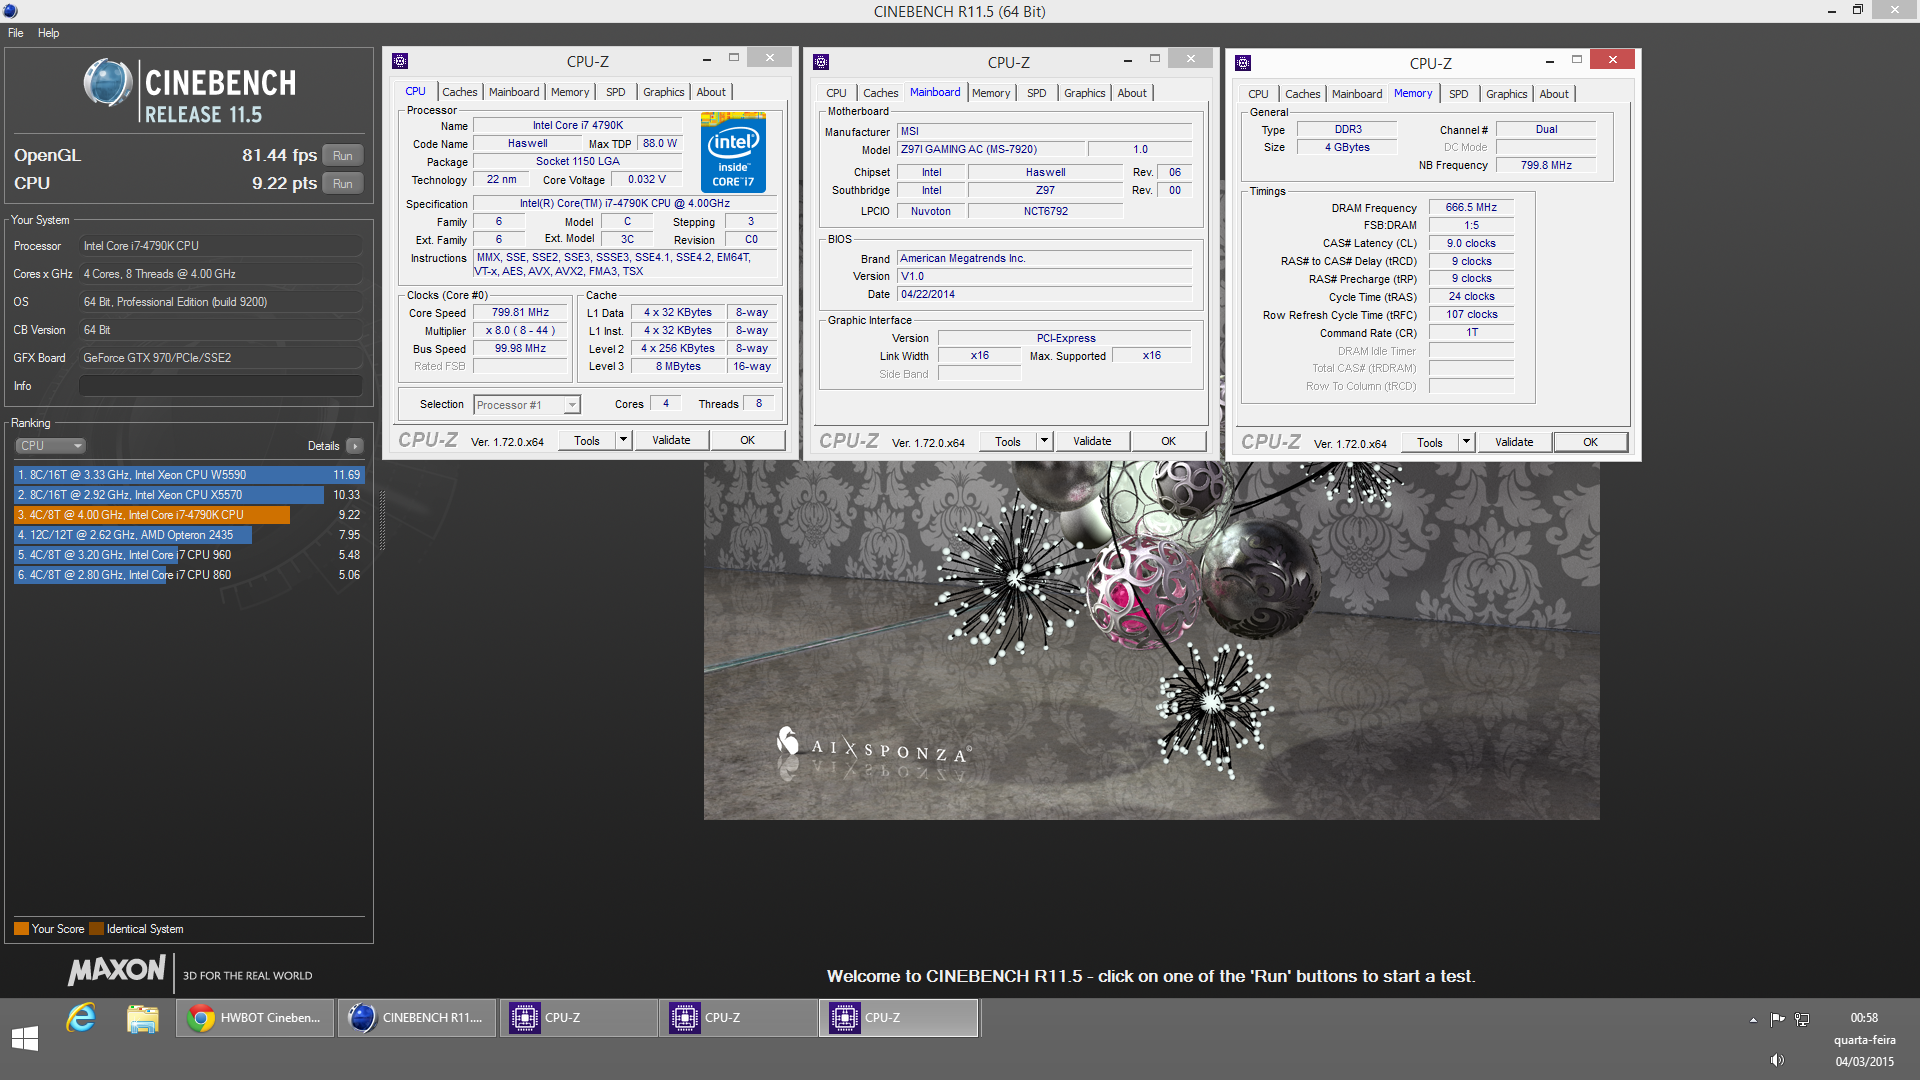Switch to the third CPU-Z taskbar item
The image size is (1920, 1080).
[899, 1018]
